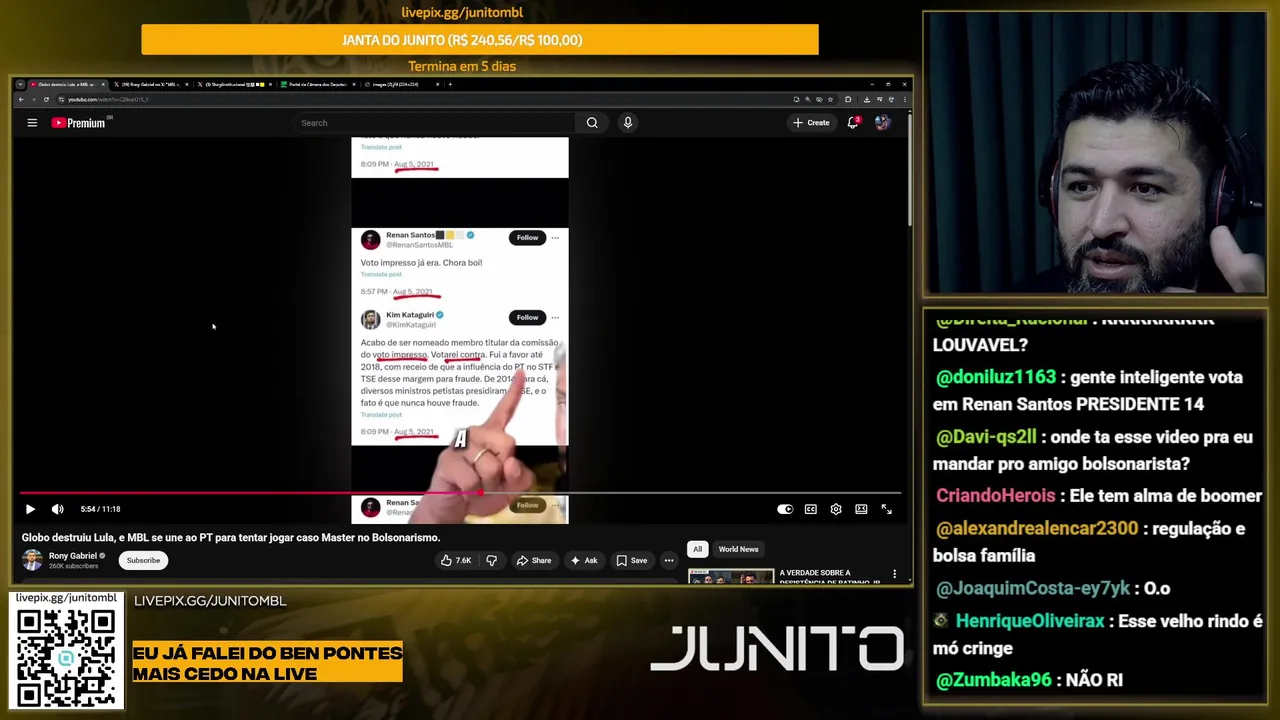Save the video to a playlist

click(631, 560)
